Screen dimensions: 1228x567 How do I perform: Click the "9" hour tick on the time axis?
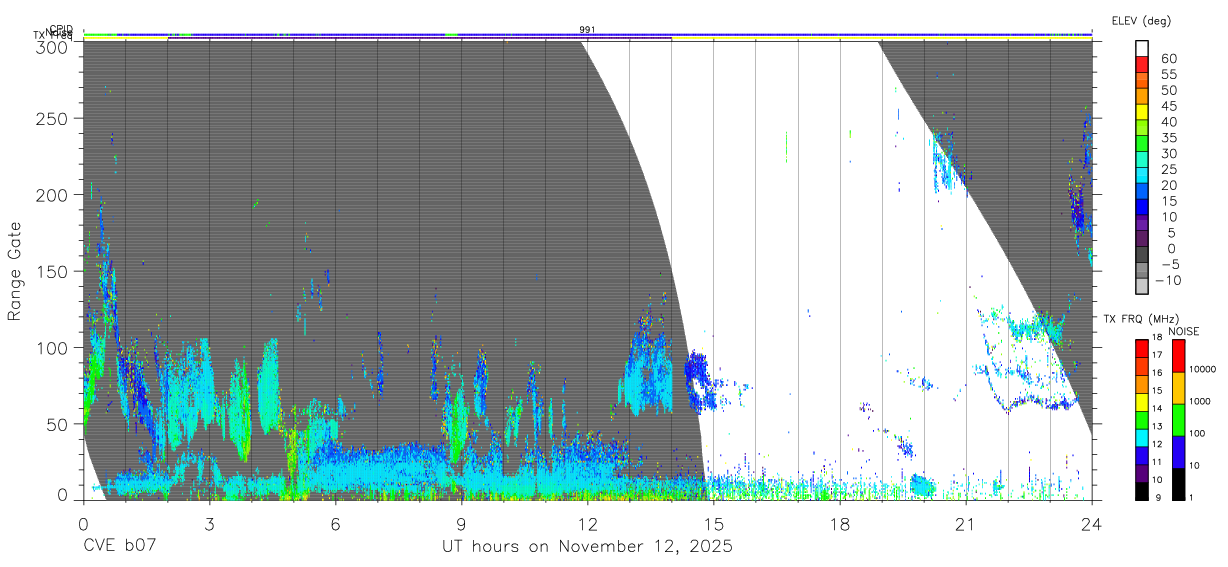461,524
